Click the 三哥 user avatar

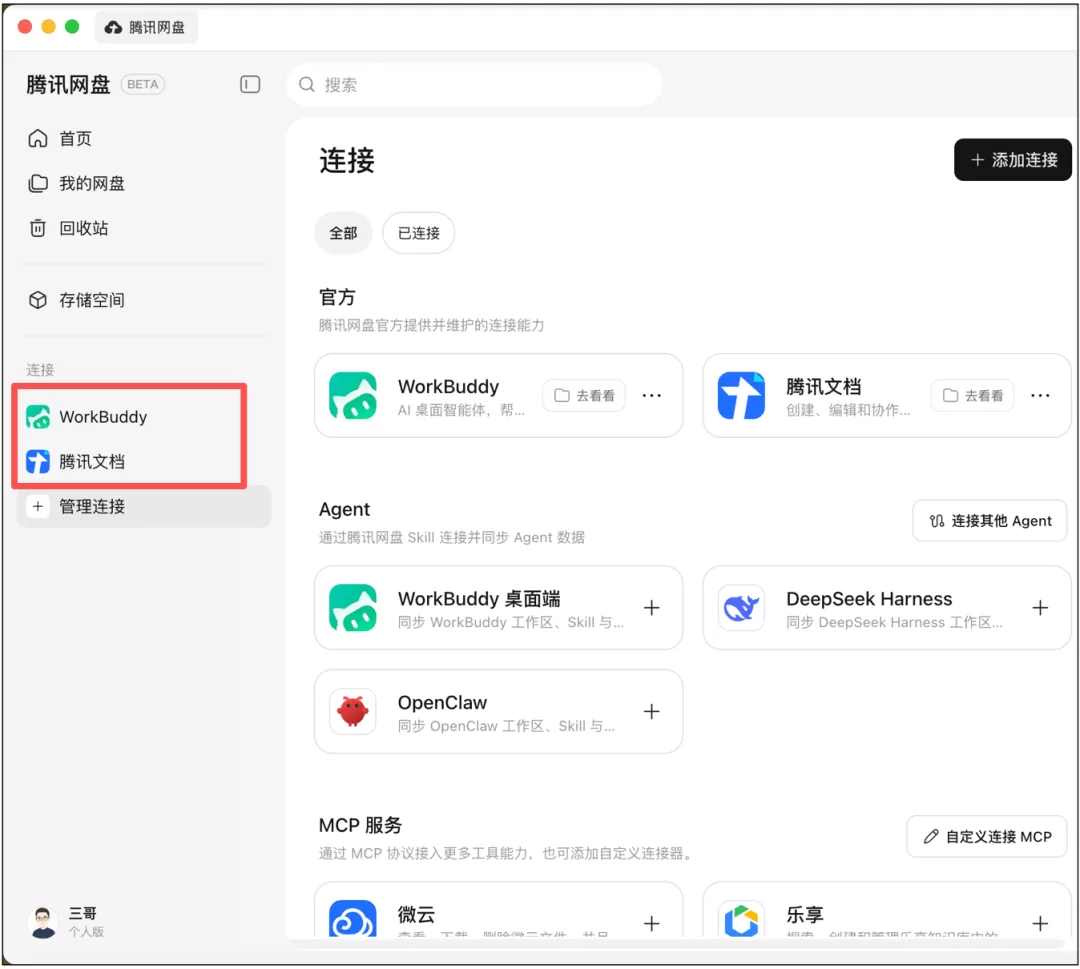pos(43,922)
